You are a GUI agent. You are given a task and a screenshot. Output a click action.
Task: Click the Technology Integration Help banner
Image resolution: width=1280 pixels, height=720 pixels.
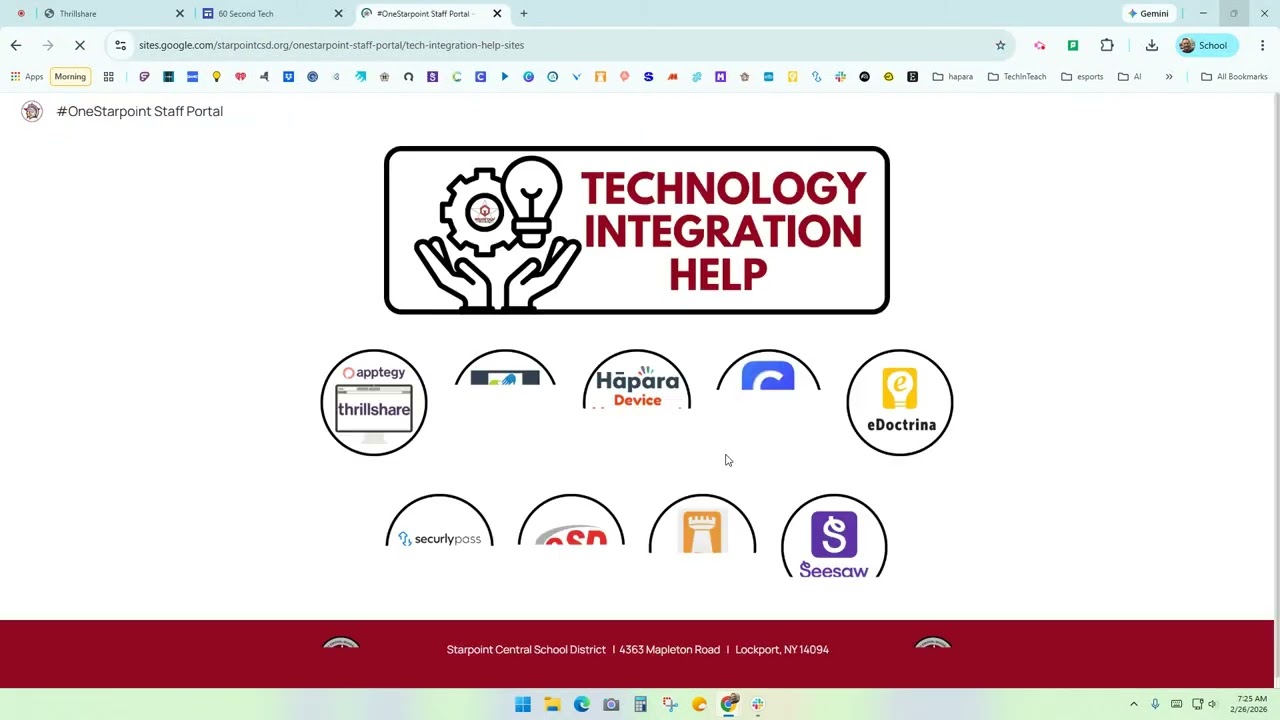point(637,231)
